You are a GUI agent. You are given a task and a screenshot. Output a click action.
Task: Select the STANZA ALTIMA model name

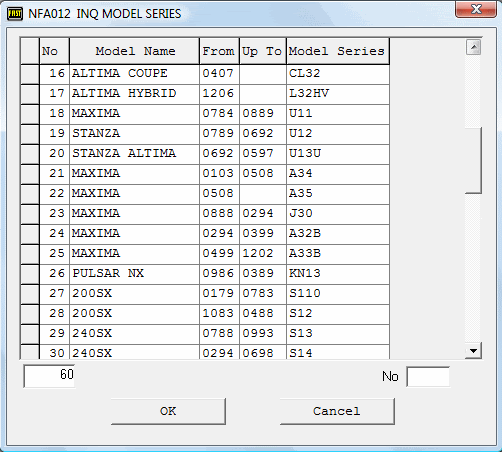tap(134, 154)
